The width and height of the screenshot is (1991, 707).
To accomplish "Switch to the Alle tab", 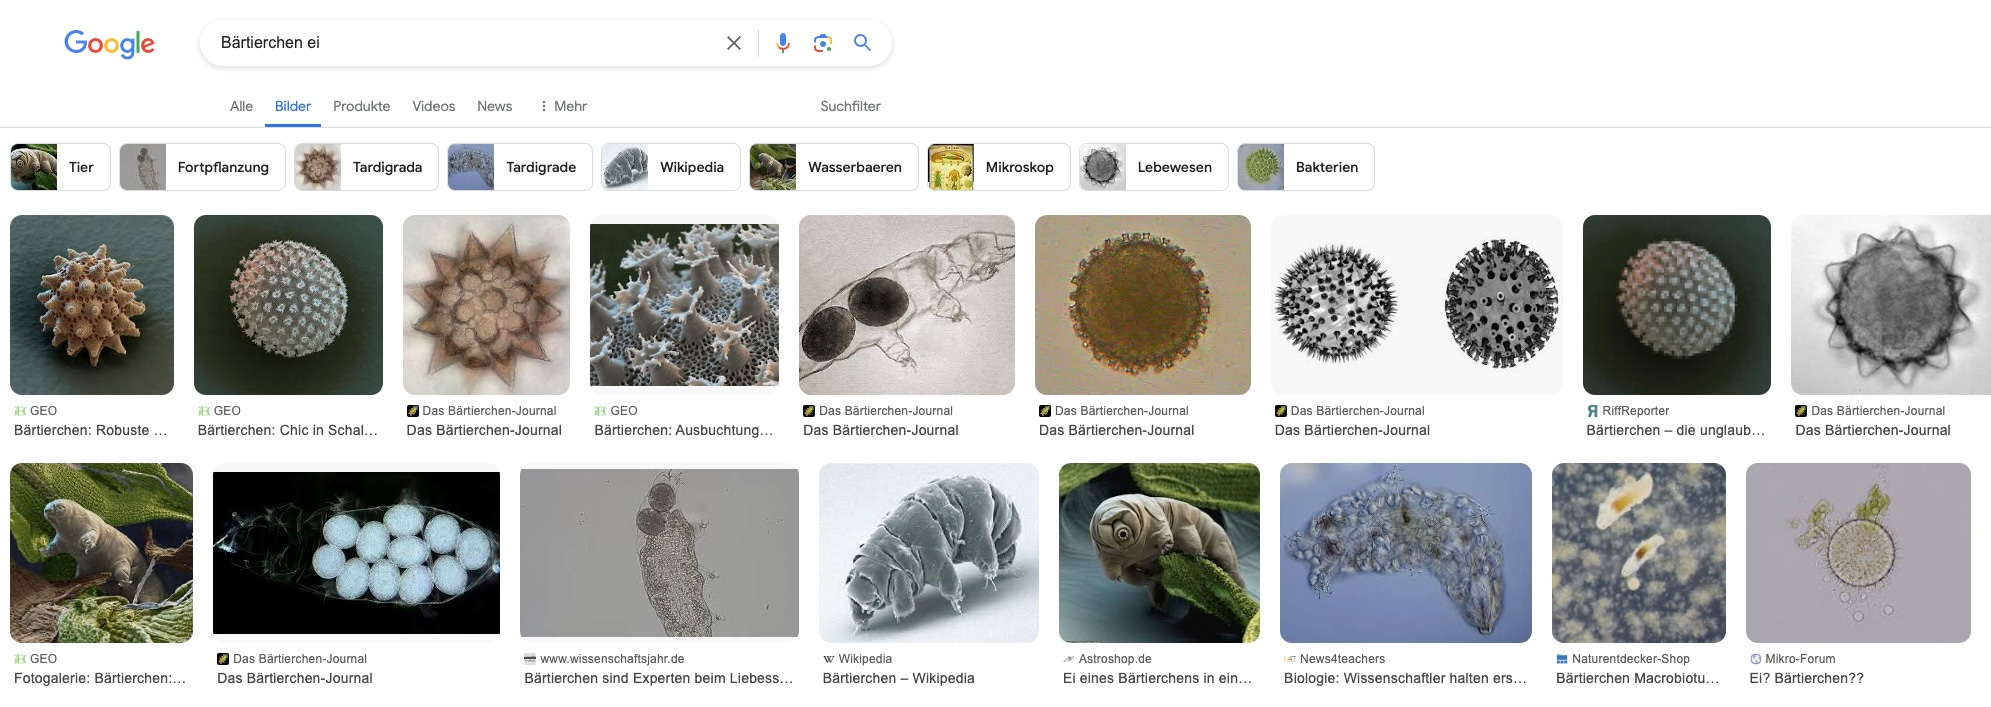I will click(241, 106).
